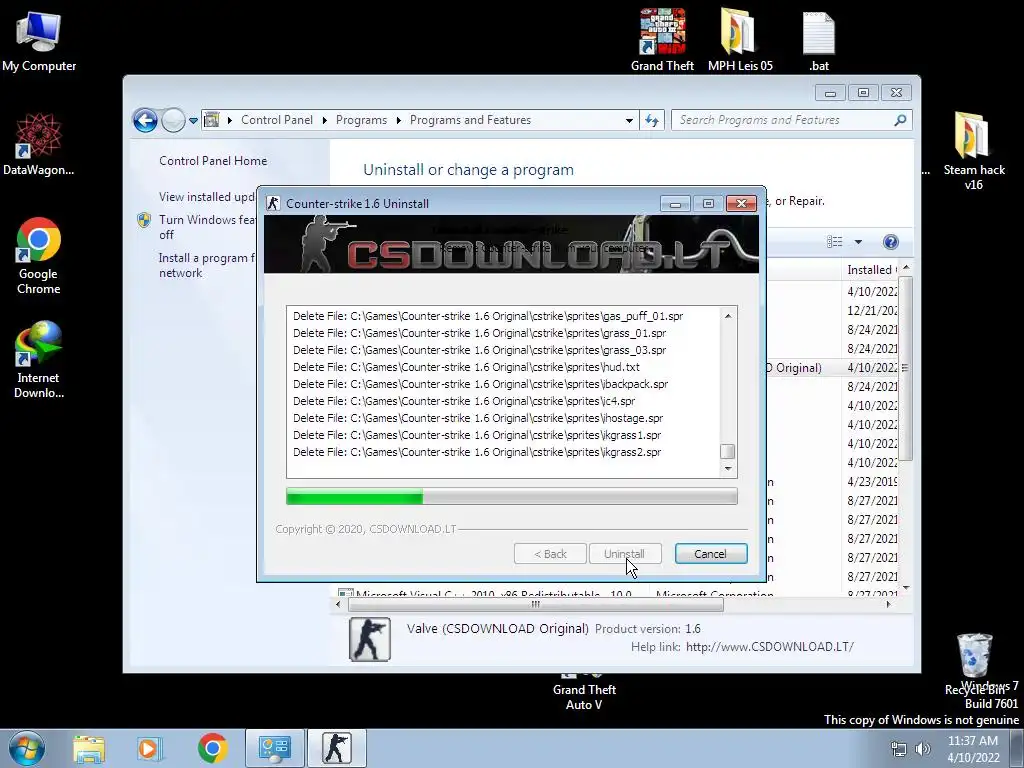This screenshot has width=1024, height=768.
Task: Click search magnifier icon in Programs and Features
Action: point(900,120)
